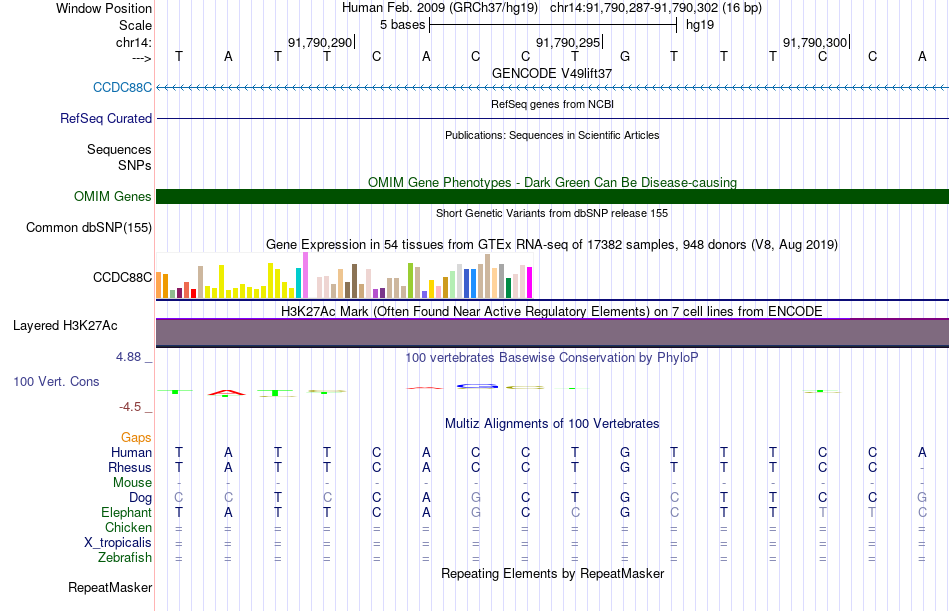
Task: Open the Layered H3K27Ac track label
Action: (65, 326)
